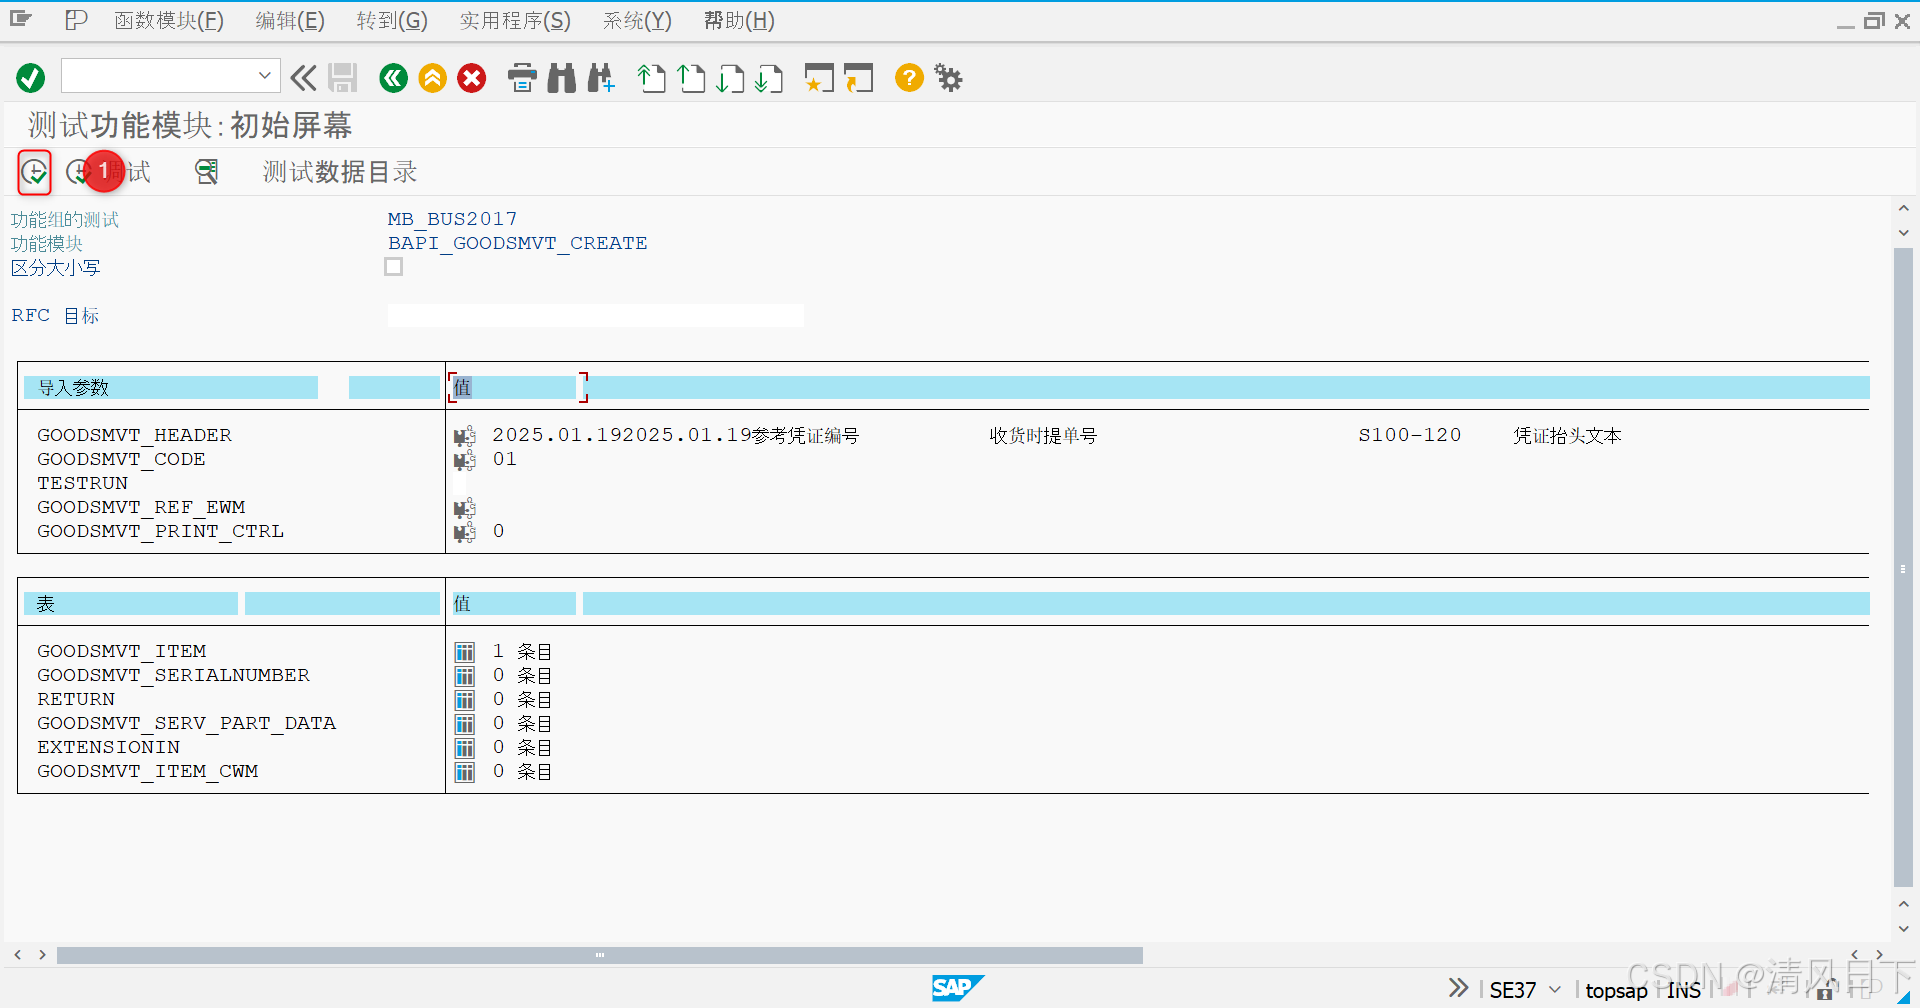Click the 测试数据目录 button
This screenshot has height=1008, width=1920.
338,171
